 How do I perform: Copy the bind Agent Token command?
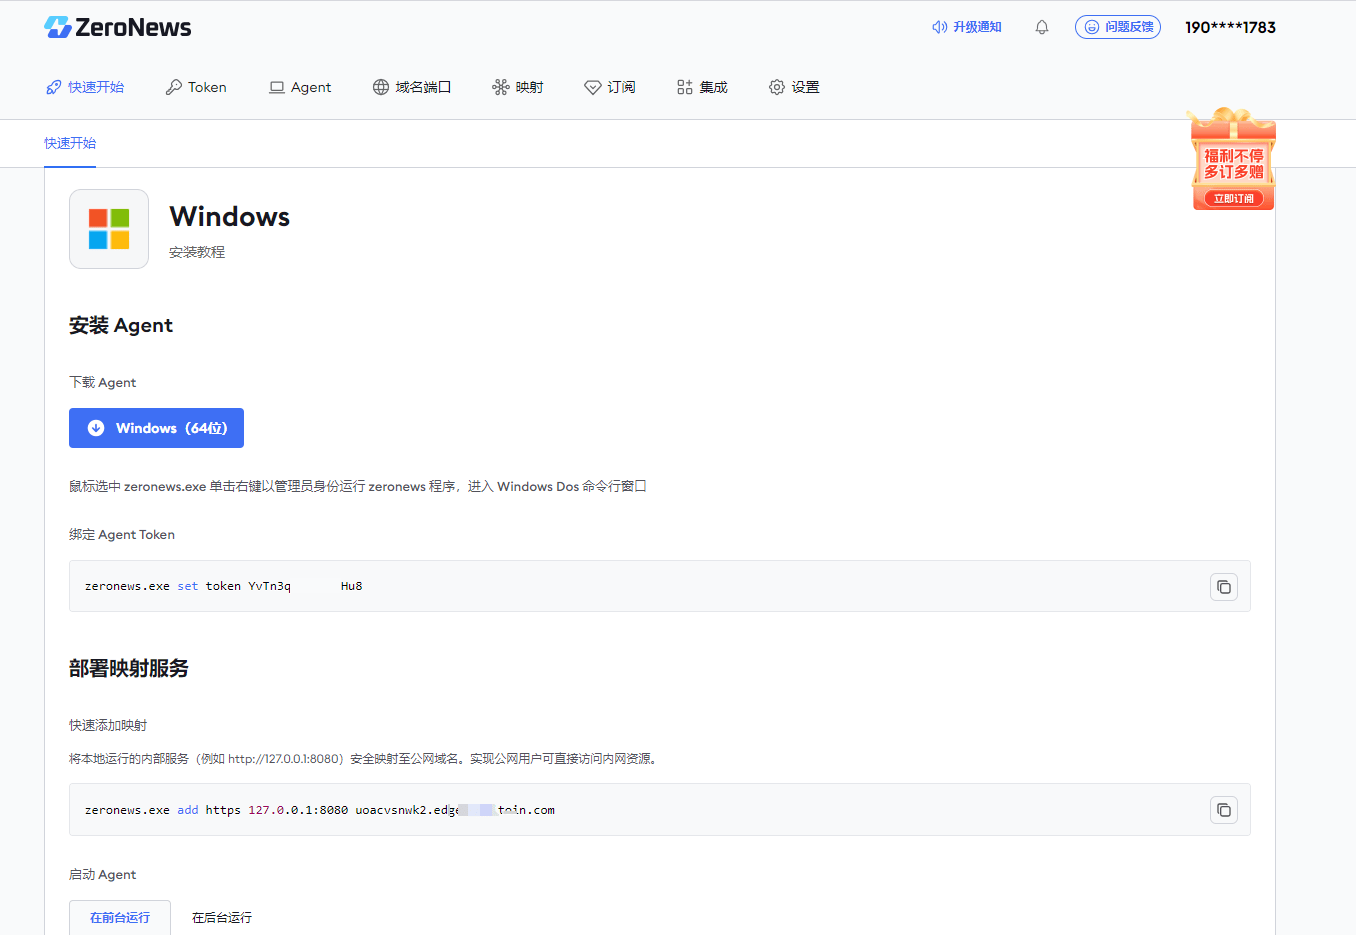tap(1223, 587)
